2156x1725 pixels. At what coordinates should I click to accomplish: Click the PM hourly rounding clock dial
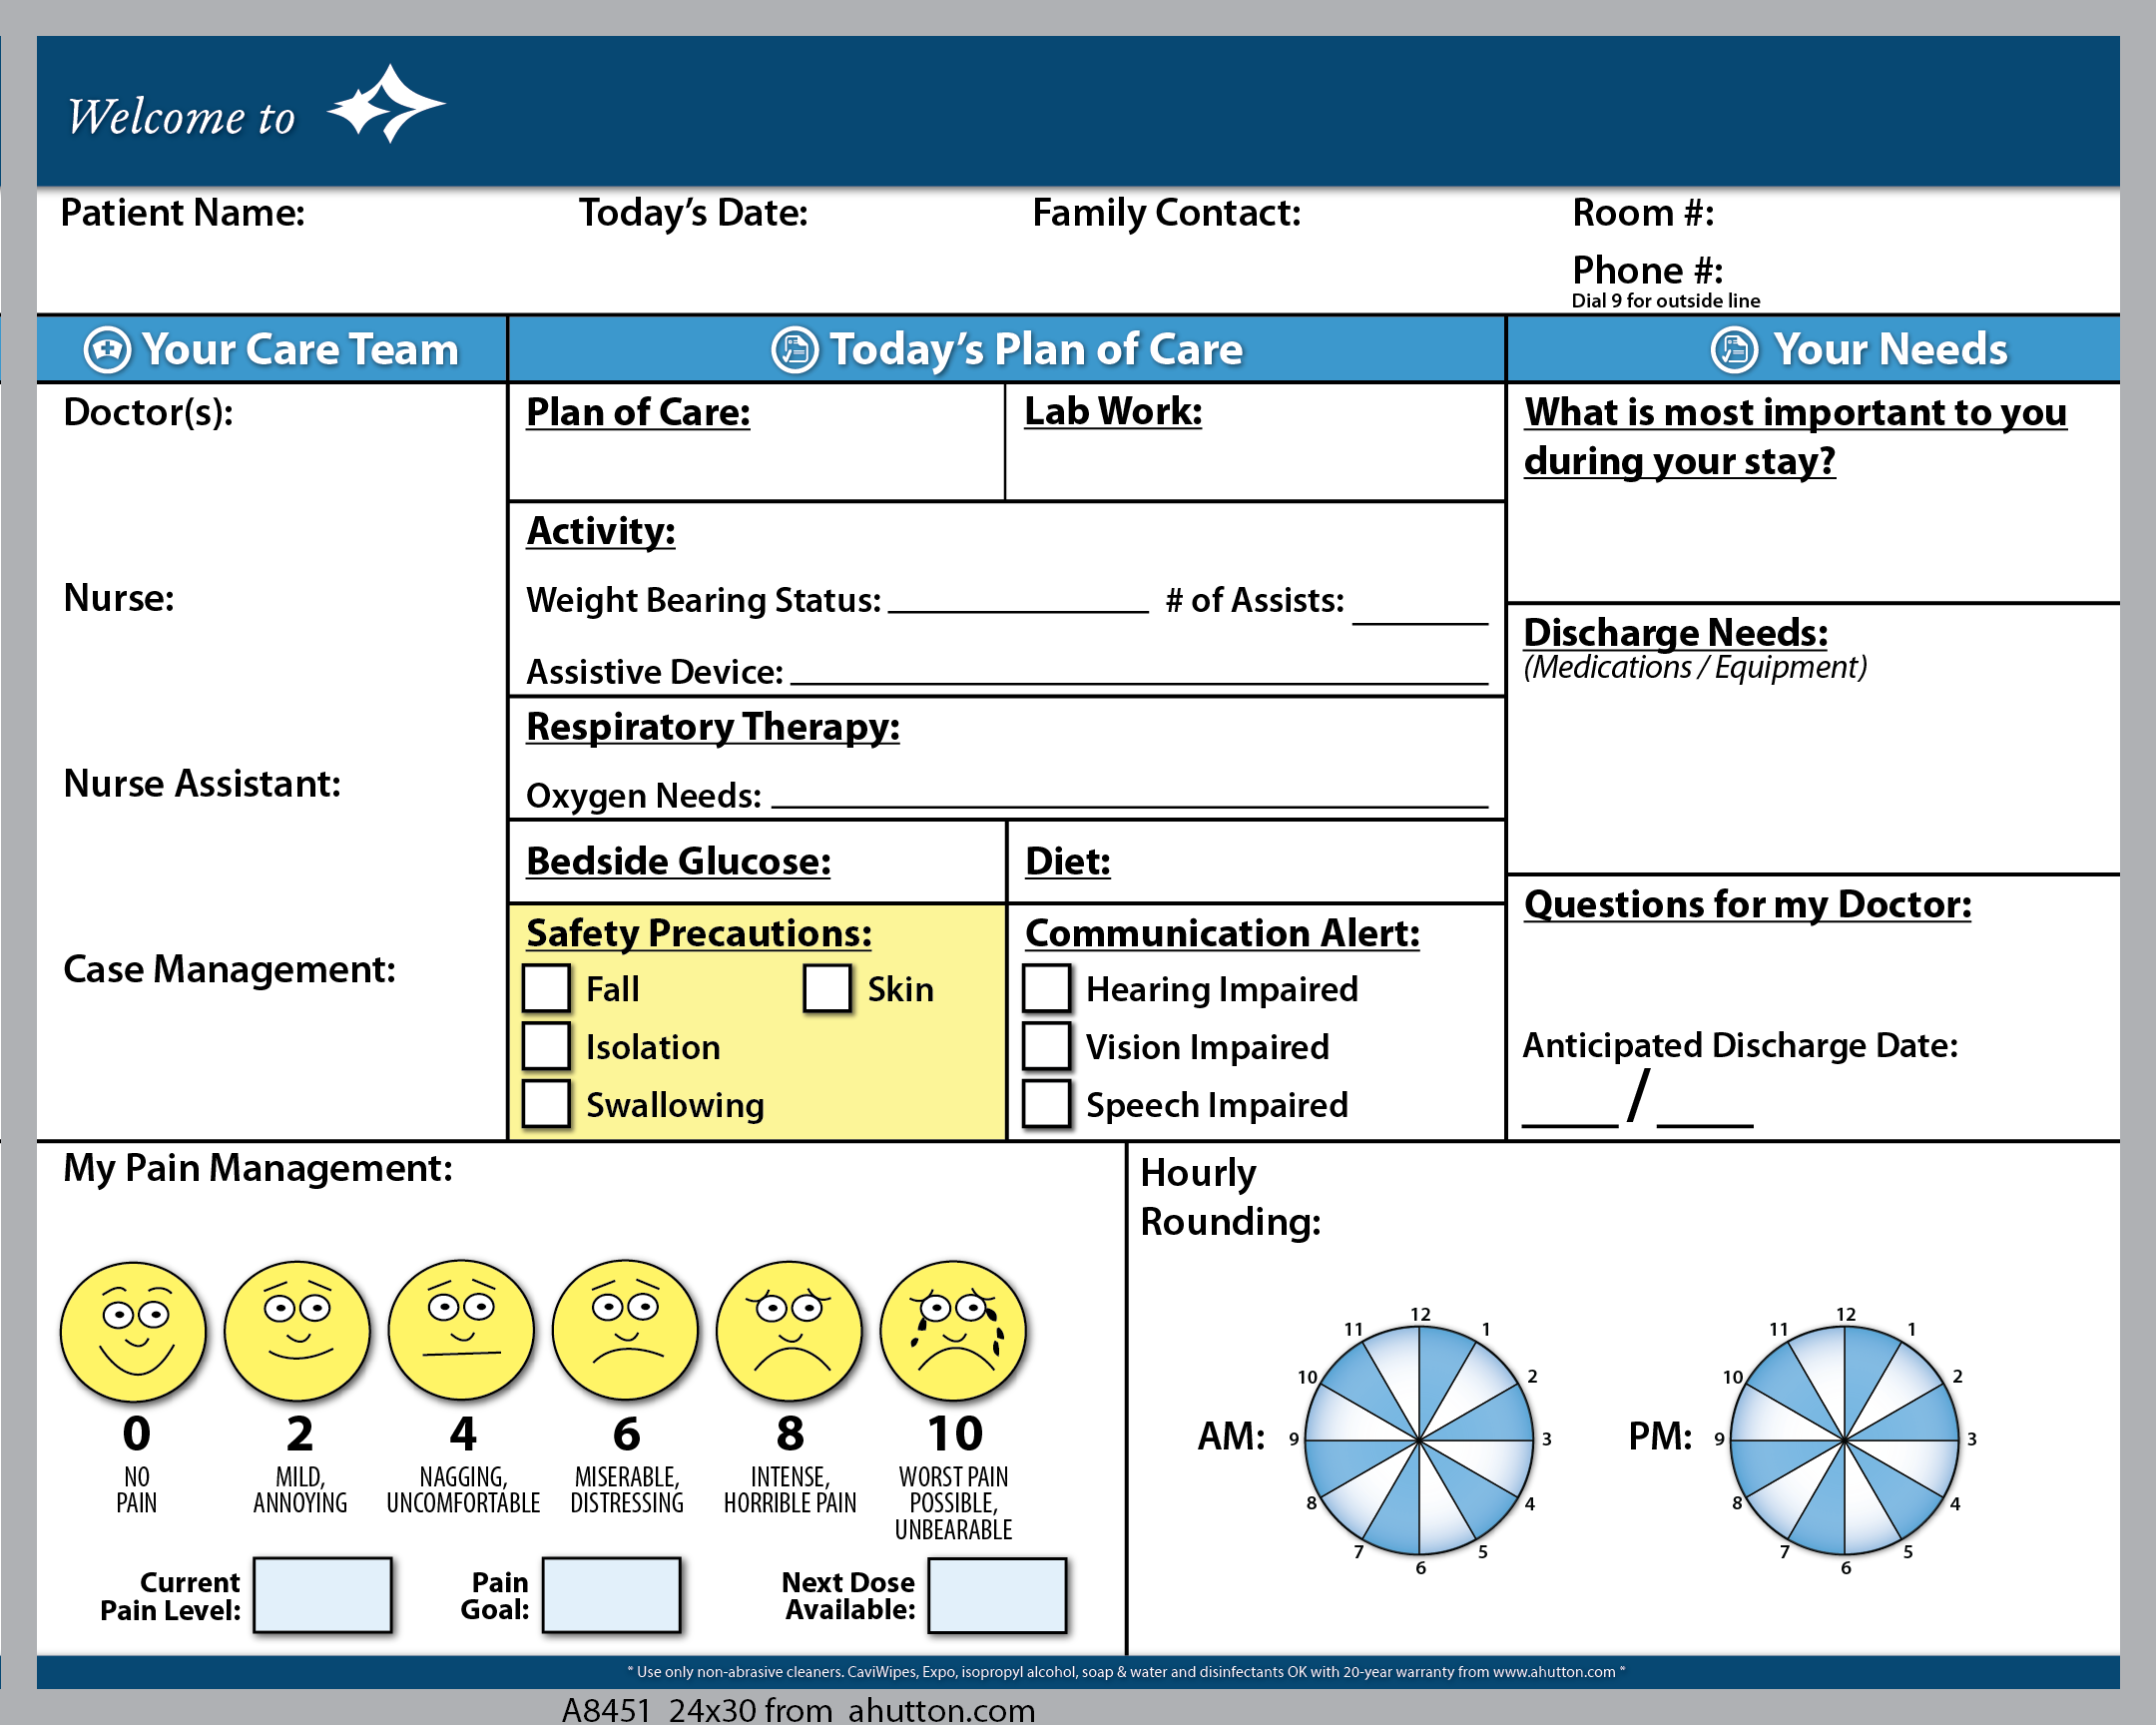[x=1845, y=1440]
